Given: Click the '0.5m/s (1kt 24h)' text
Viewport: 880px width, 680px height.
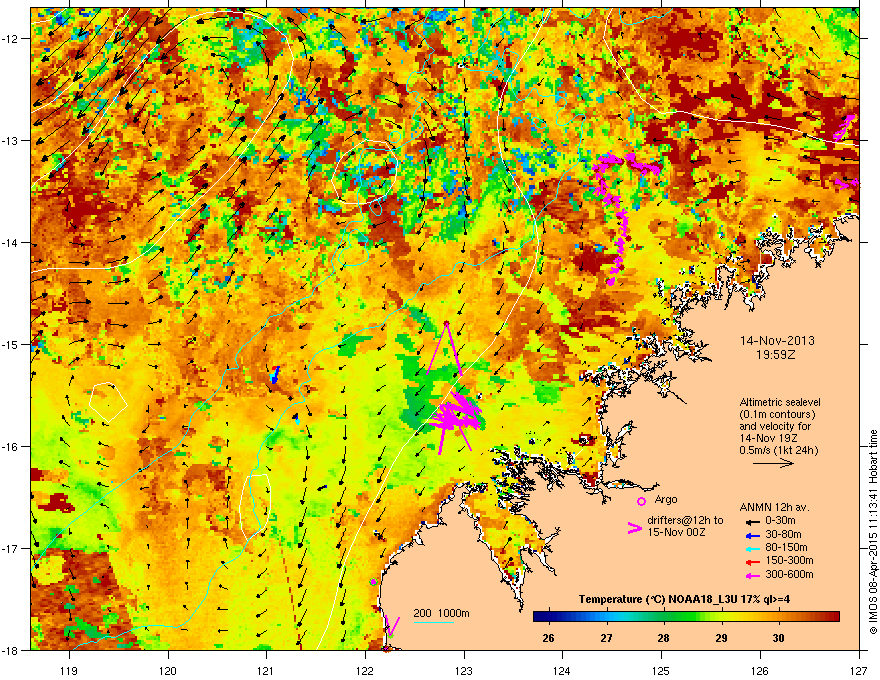Looking at the screenshot, I should (778, 450).
